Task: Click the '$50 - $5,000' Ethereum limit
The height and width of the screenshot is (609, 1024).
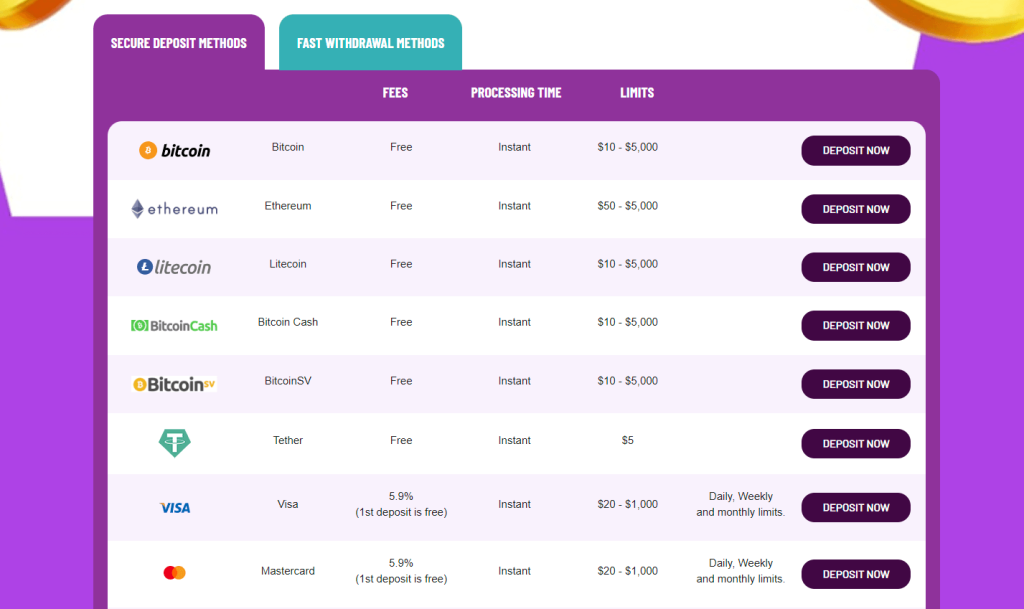Action: click(x=628, y=206)
